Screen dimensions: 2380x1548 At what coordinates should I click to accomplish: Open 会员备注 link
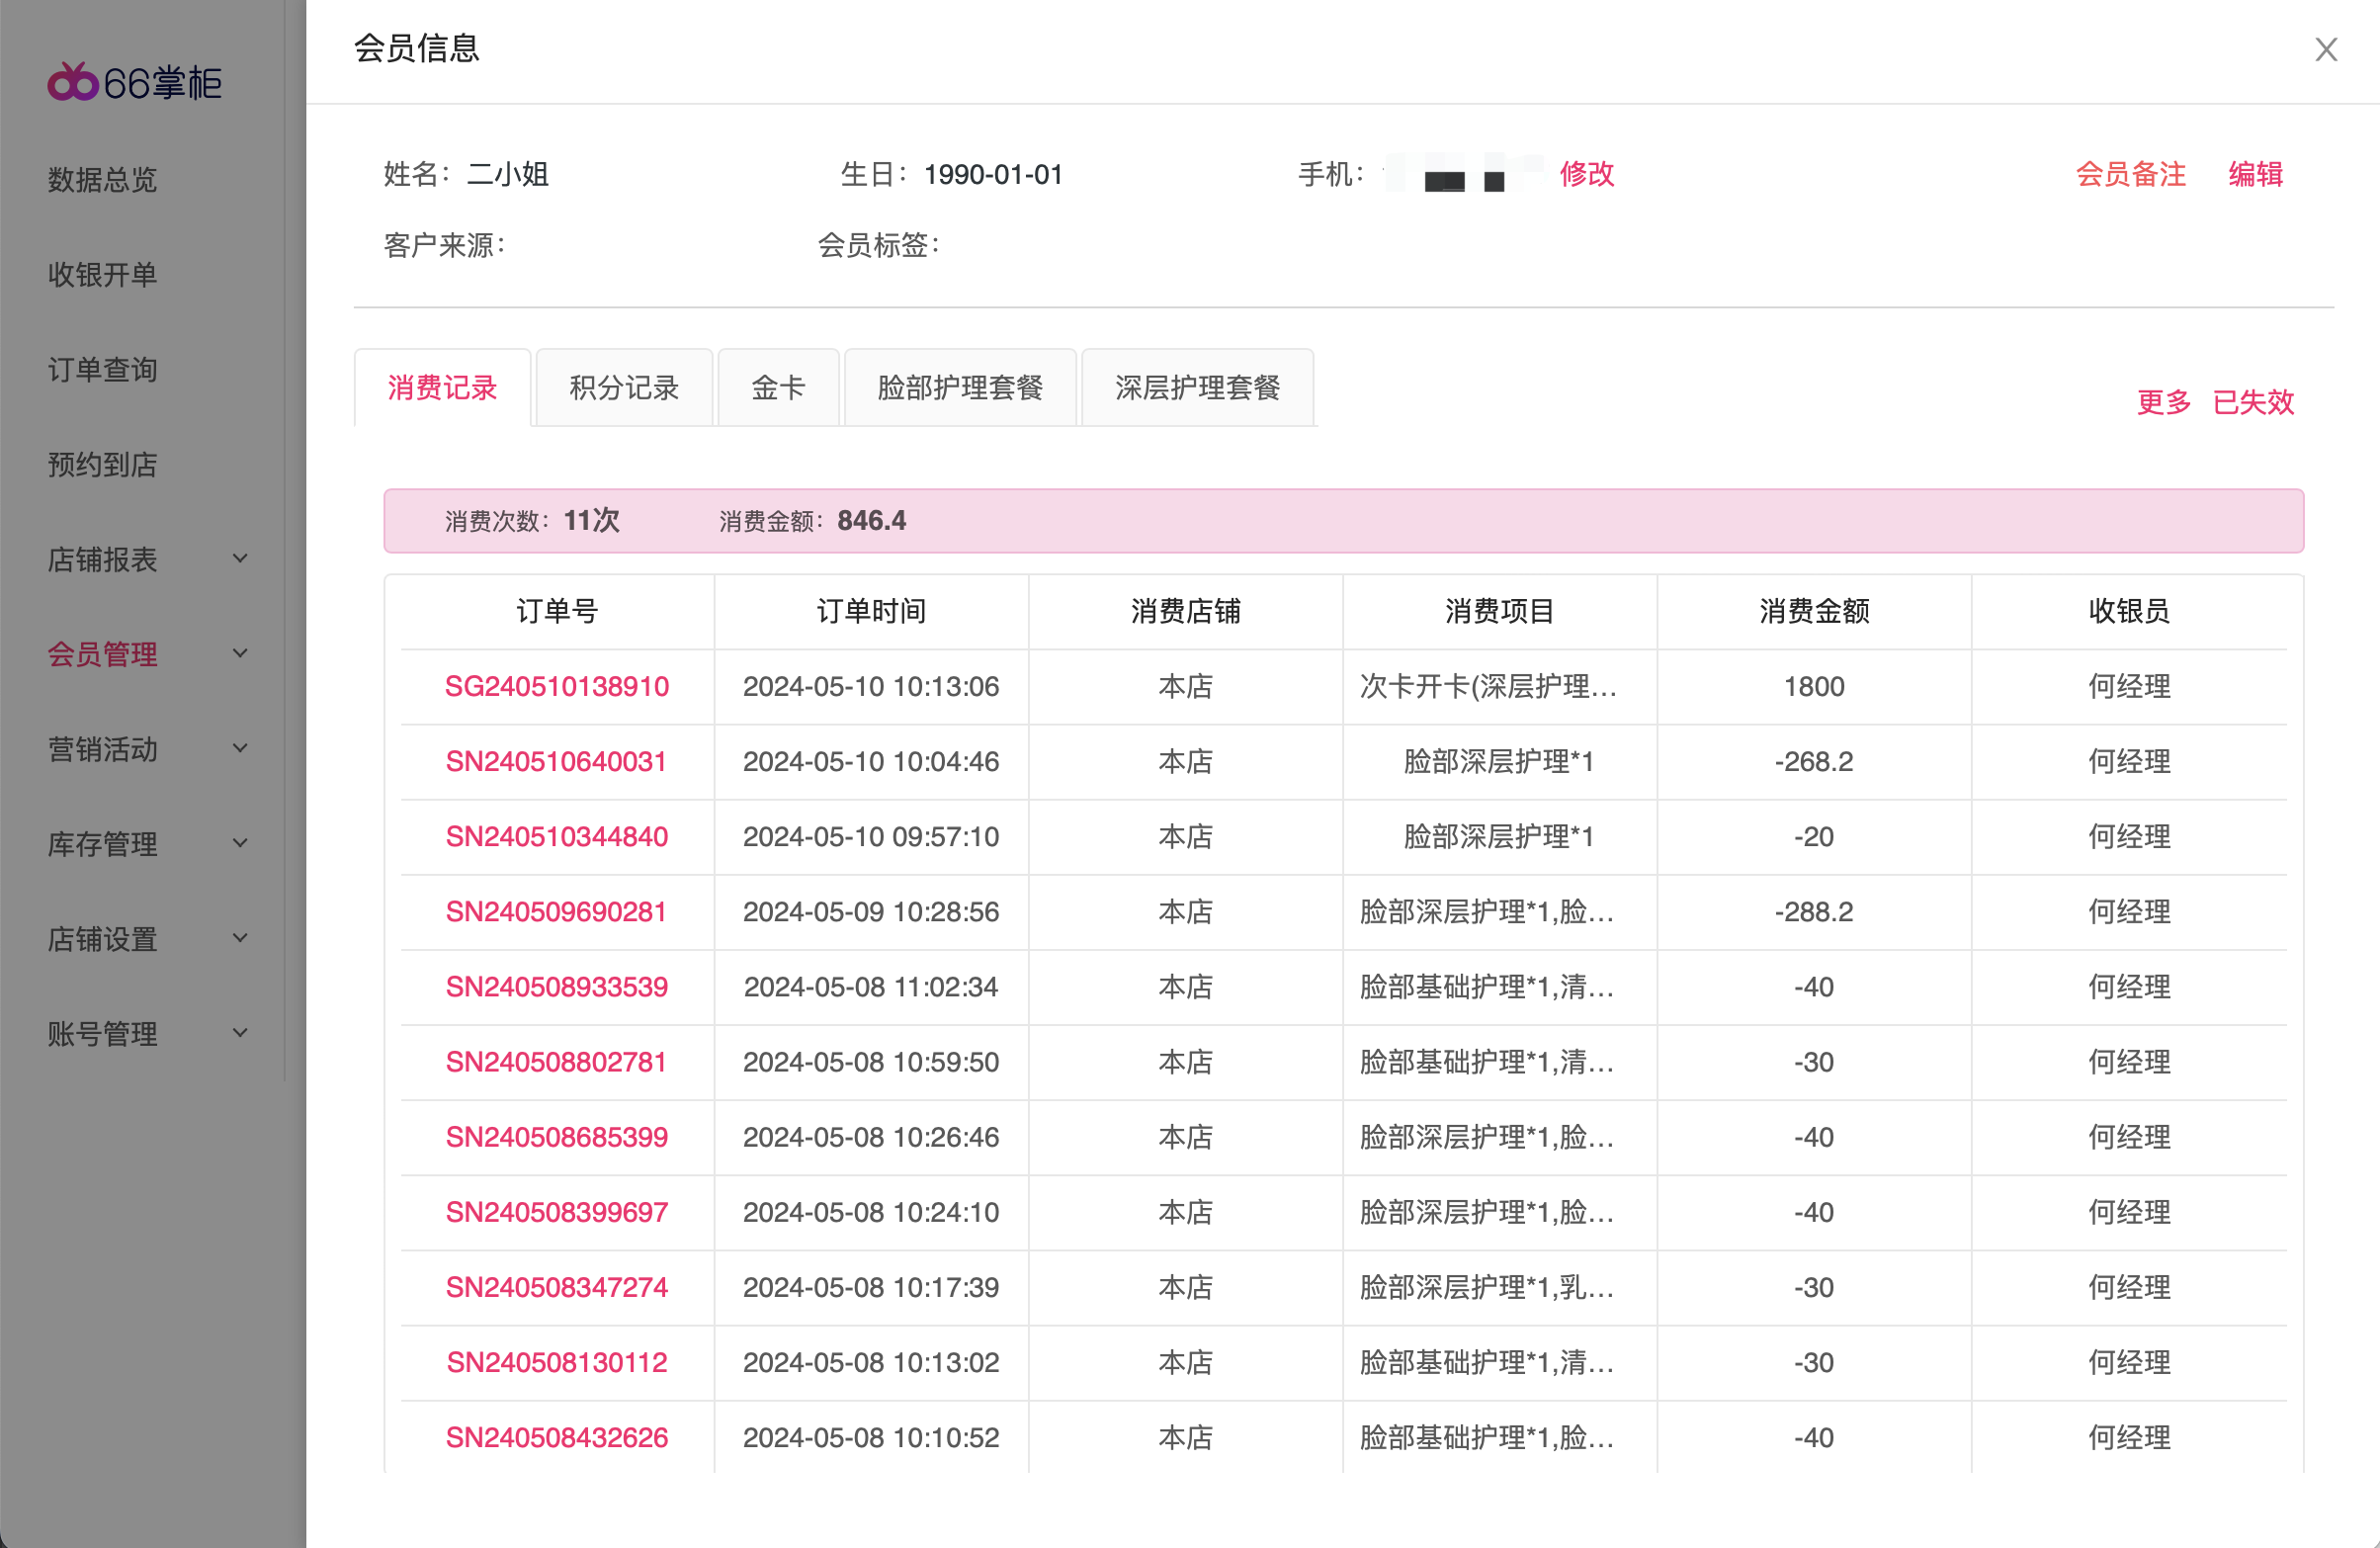pos(2131,174)
